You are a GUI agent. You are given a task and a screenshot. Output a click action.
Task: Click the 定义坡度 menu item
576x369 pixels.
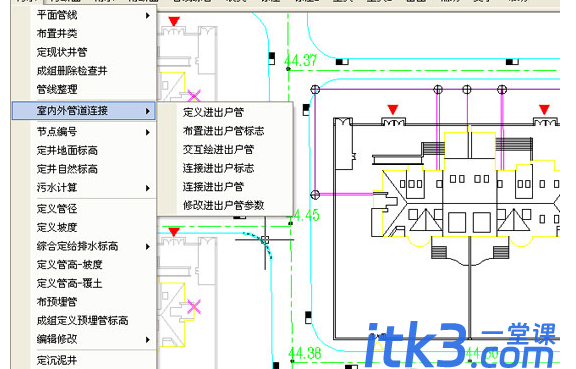click(x=84, y=228)
